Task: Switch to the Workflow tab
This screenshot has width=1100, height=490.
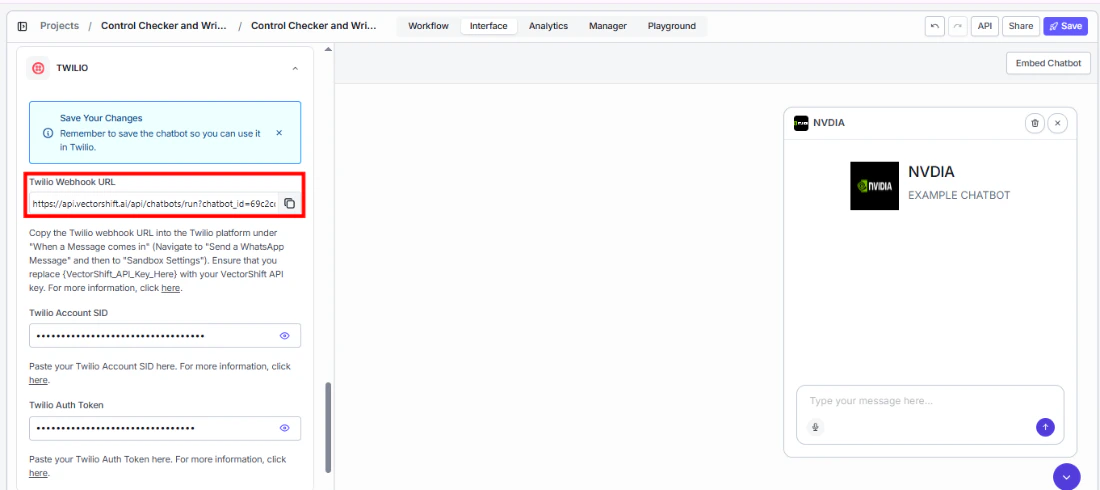Action: coord(428,26)
